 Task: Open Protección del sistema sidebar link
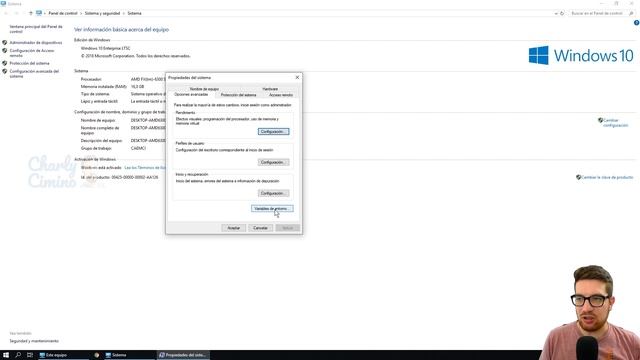[29, 63]
